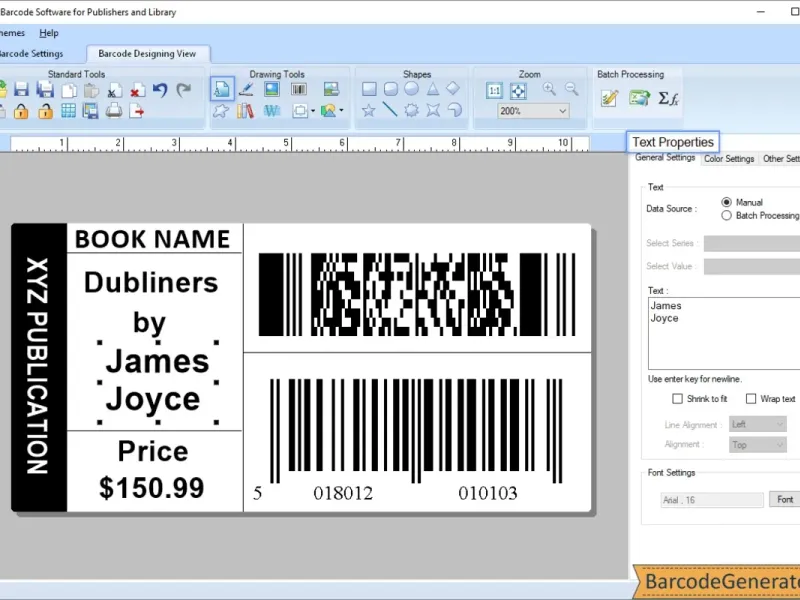Click the open padlock Unlock icon
The width and height of the screenshot is (800, 600).
click(45, 111)
